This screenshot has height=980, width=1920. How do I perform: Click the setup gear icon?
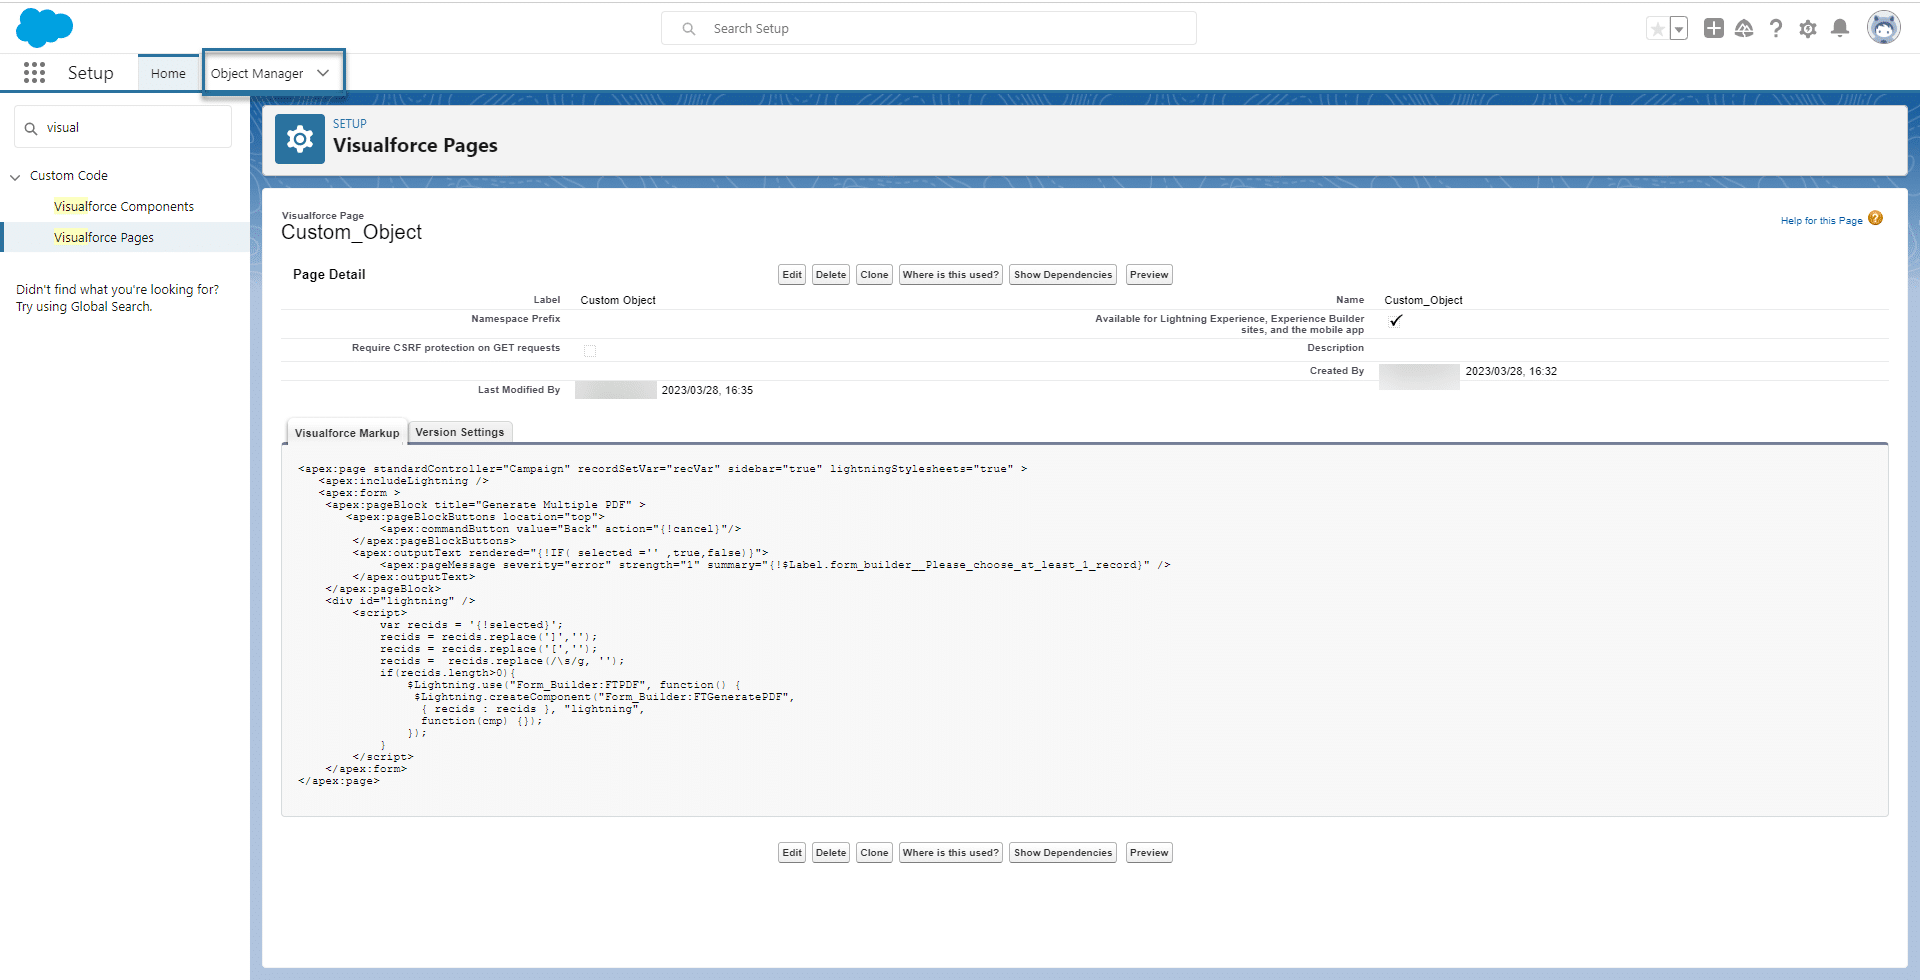coord(1808,28)
